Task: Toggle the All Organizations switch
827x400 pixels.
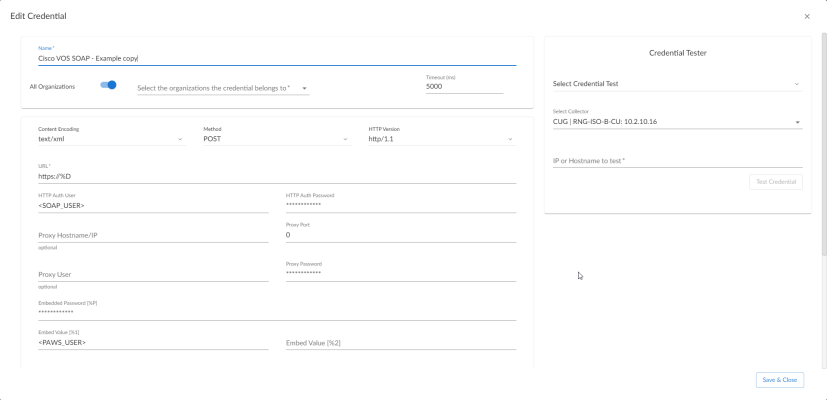Action: click(109, 86)
